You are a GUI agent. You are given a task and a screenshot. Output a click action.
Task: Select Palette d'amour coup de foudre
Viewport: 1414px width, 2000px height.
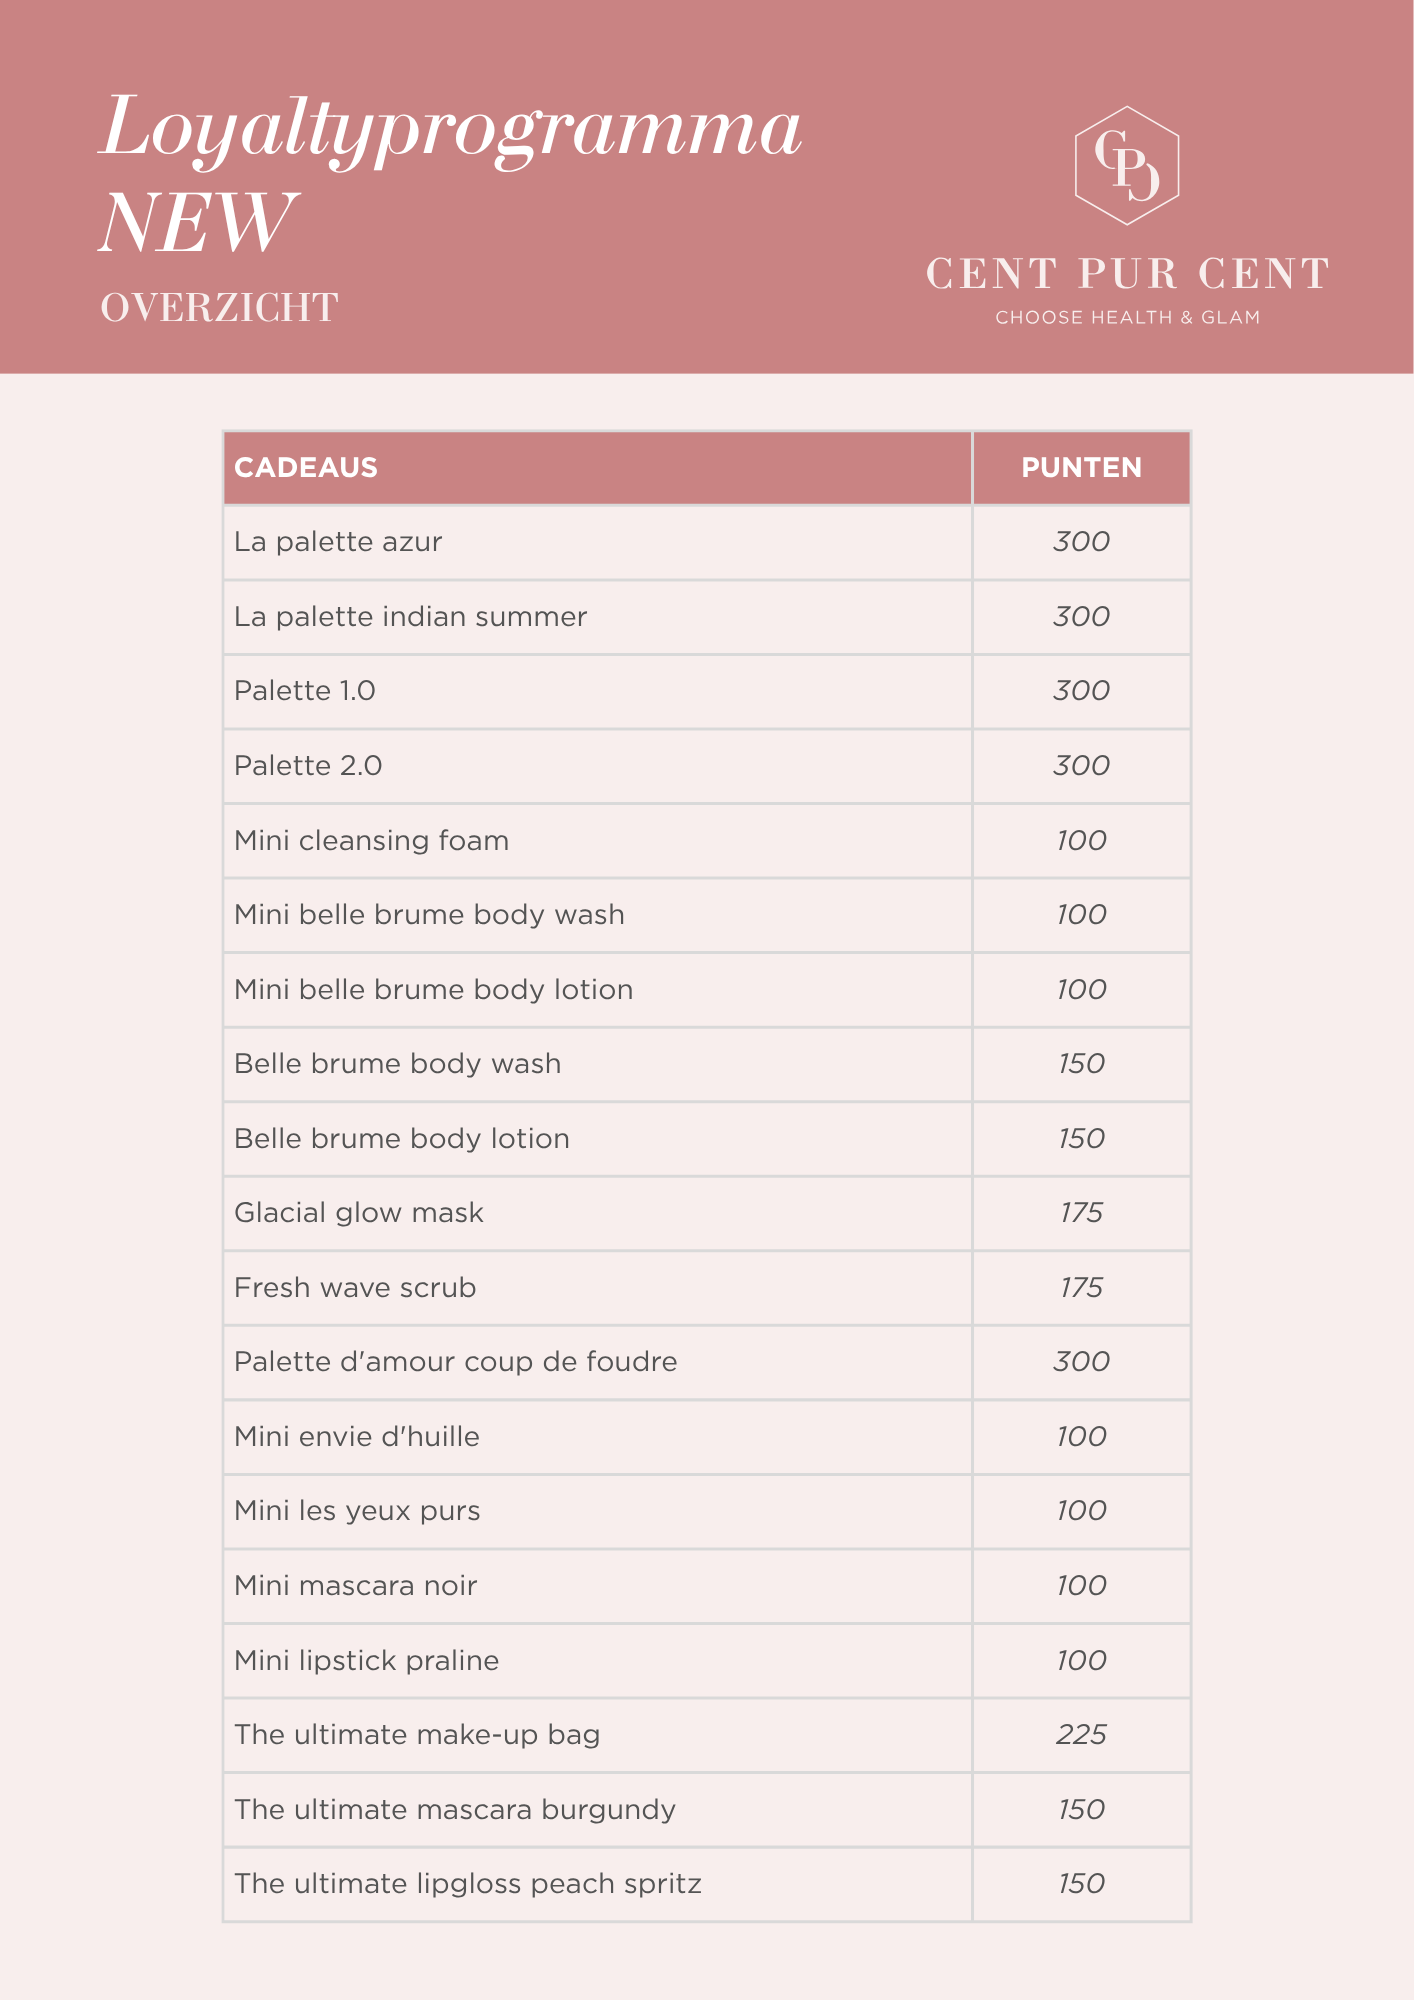click(455, 1362)
